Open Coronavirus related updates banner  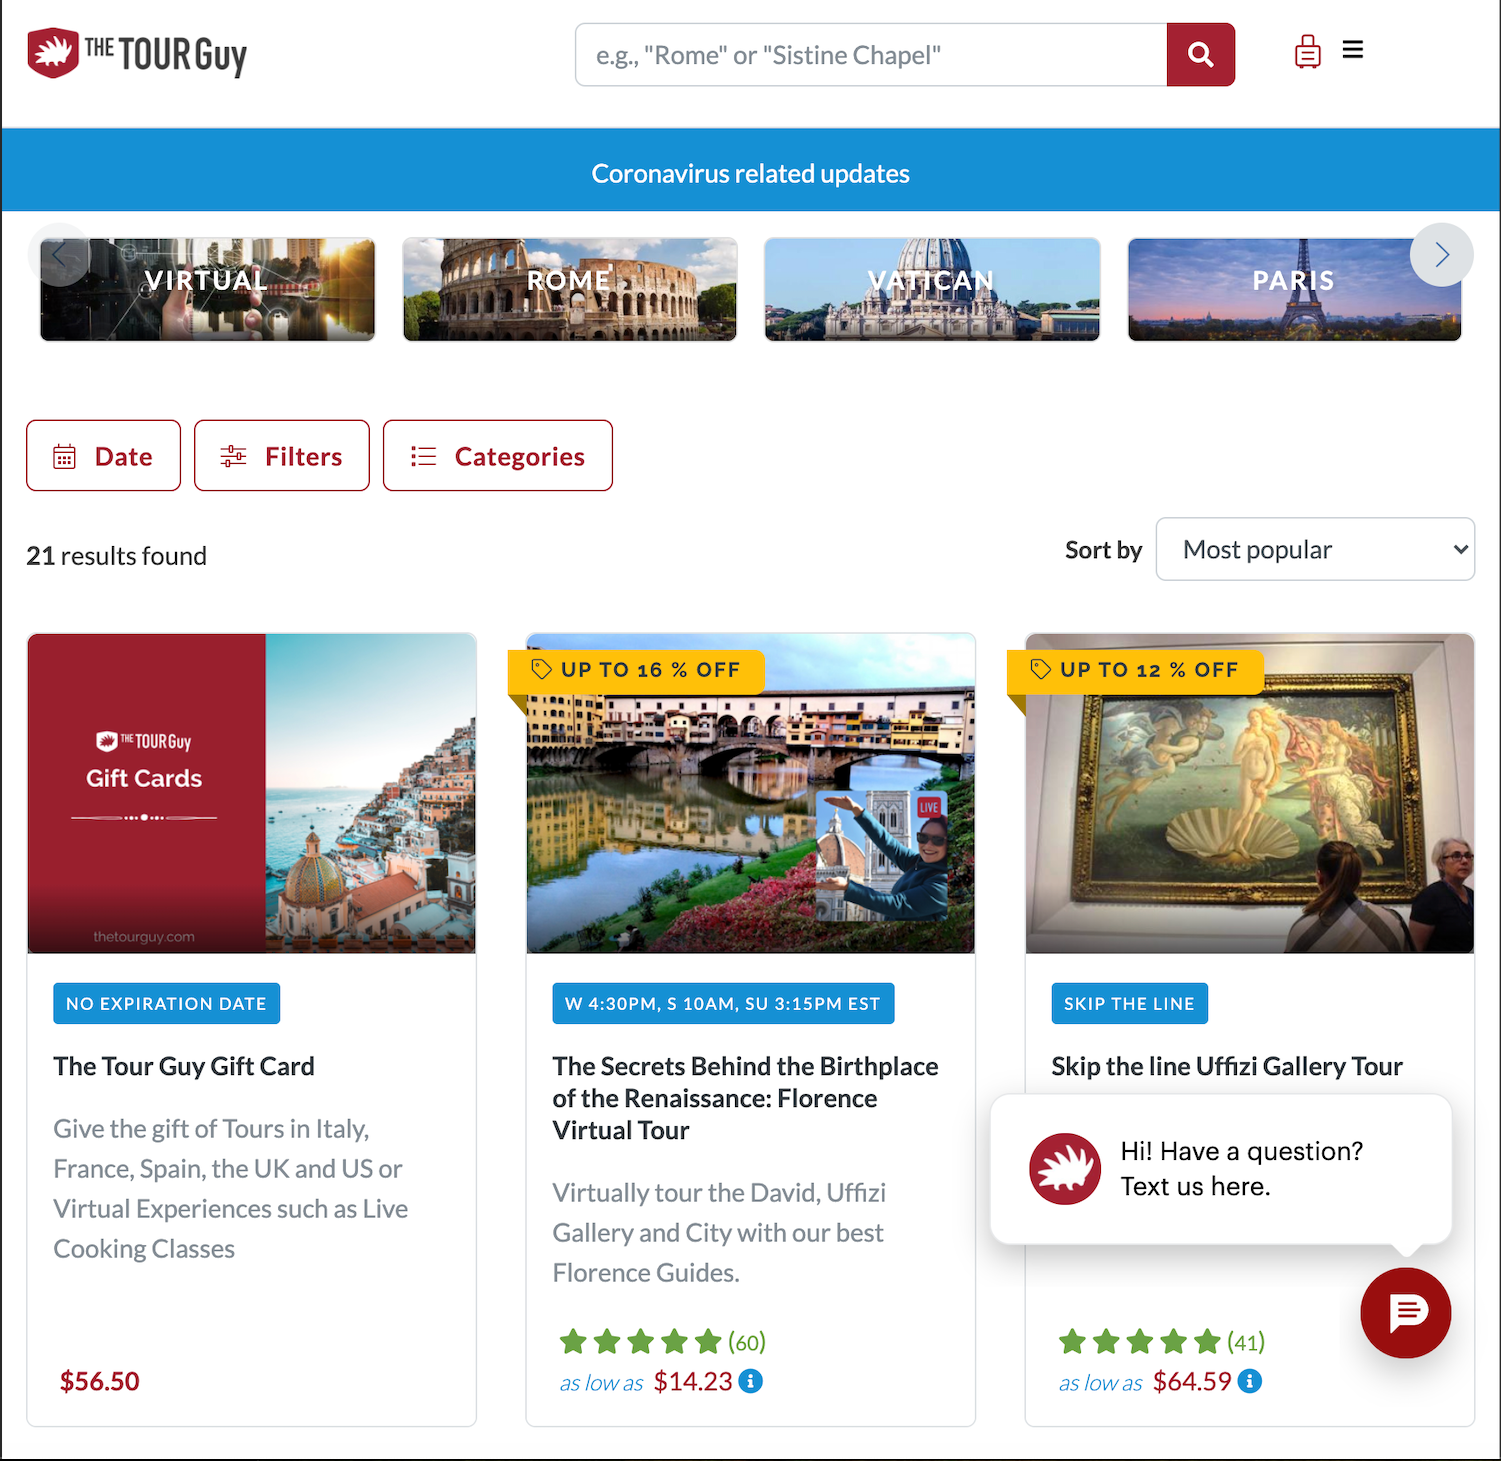[x=750, y=173]
